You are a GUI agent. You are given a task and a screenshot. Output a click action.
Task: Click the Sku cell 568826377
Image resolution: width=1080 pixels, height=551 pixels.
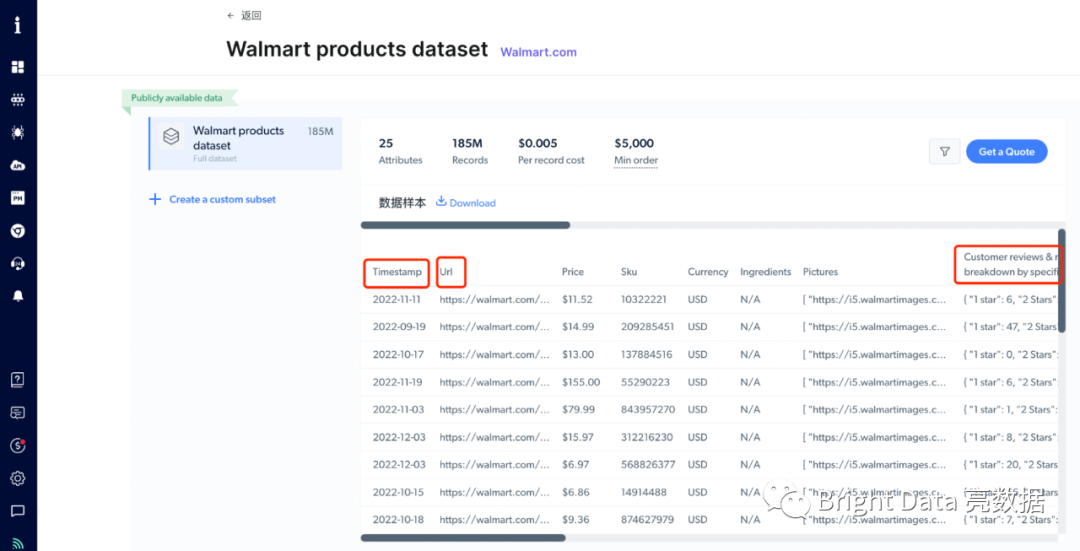click(648, 465)
